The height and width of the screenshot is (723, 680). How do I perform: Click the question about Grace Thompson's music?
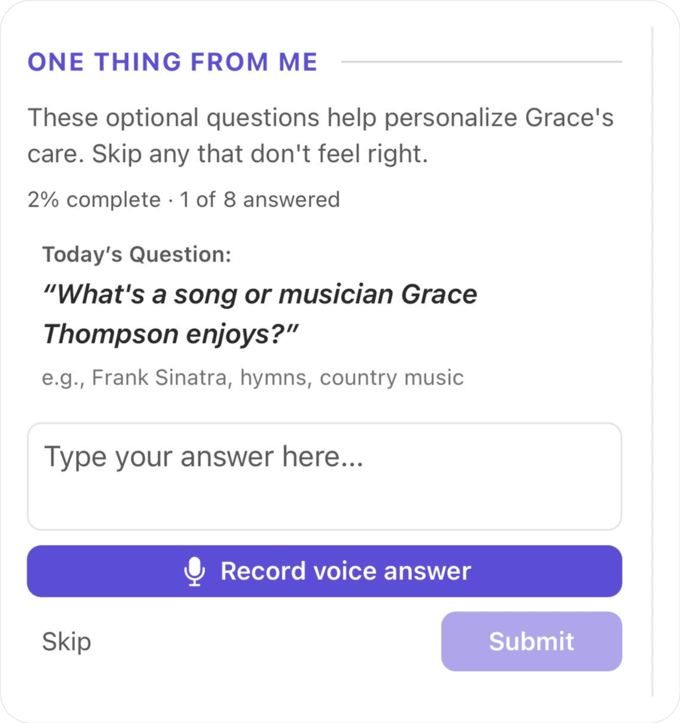tap(260, 314)
